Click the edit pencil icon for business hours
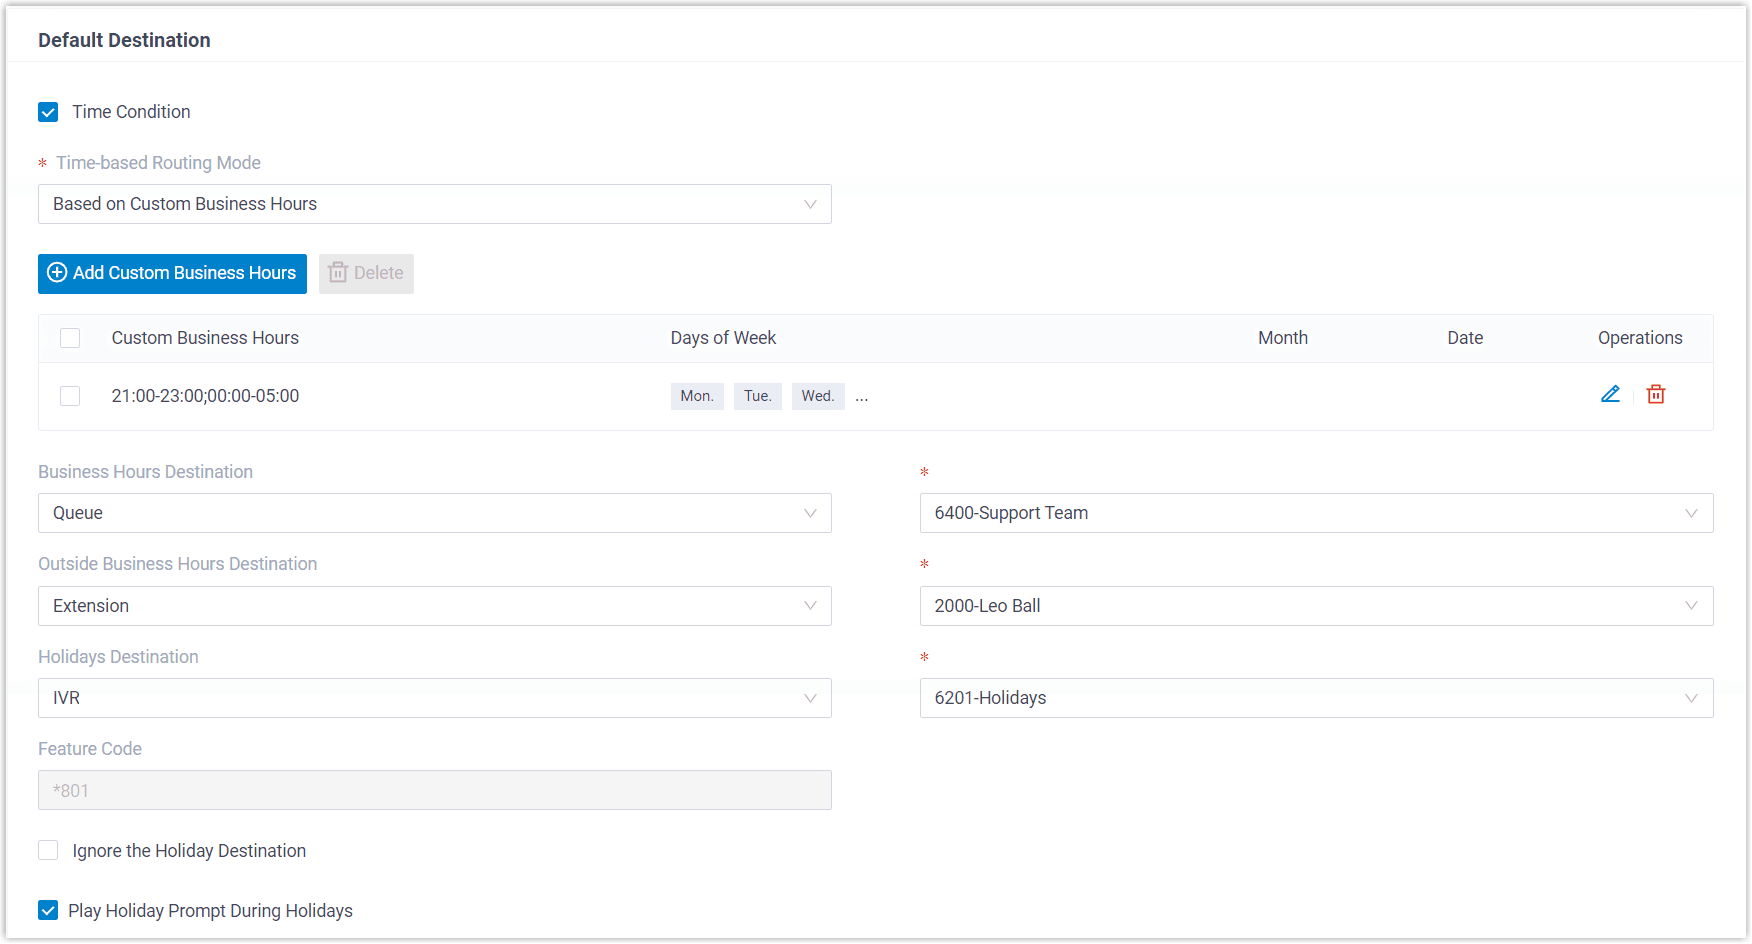1752x944 pixels. click(1610, 395)
